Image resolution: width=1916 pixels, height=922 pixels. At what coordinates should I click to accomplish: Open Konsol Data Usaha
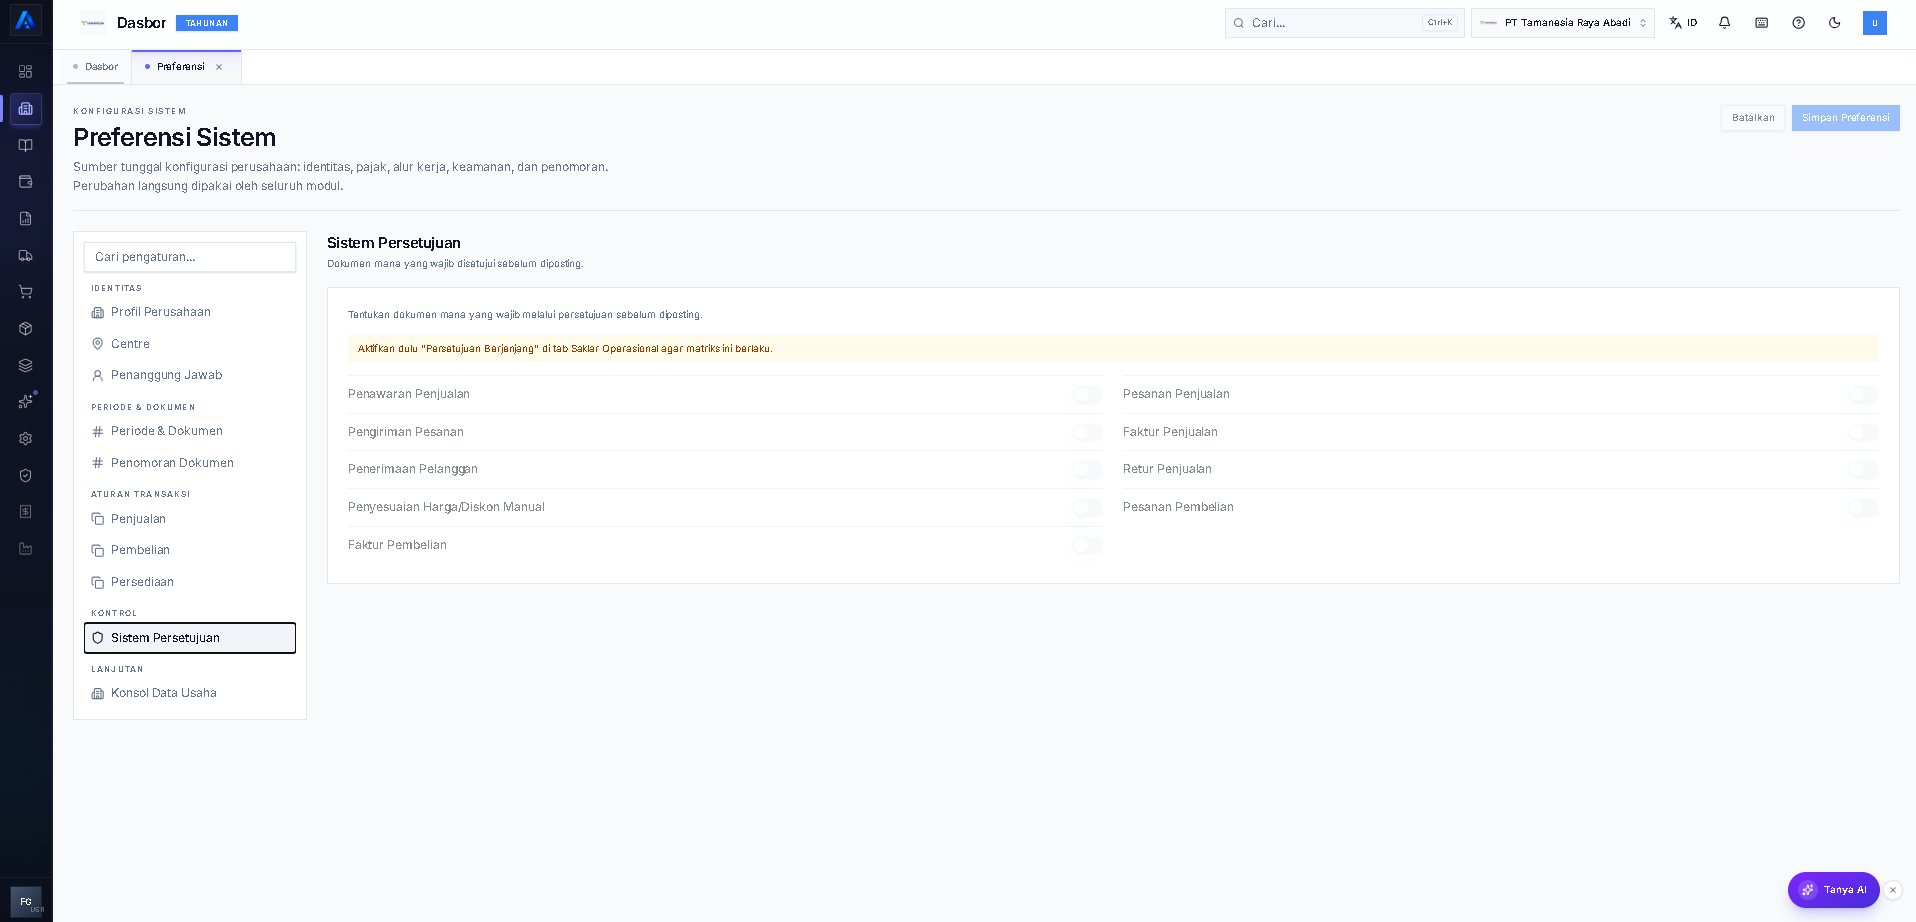coord(190,693)
